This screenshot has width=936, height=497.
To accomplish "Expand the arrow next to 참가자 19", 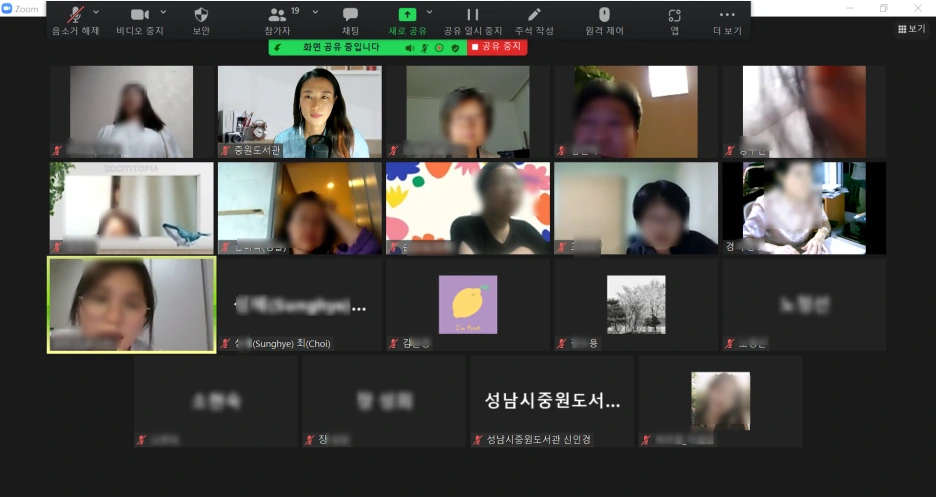I will pos(315,12).
